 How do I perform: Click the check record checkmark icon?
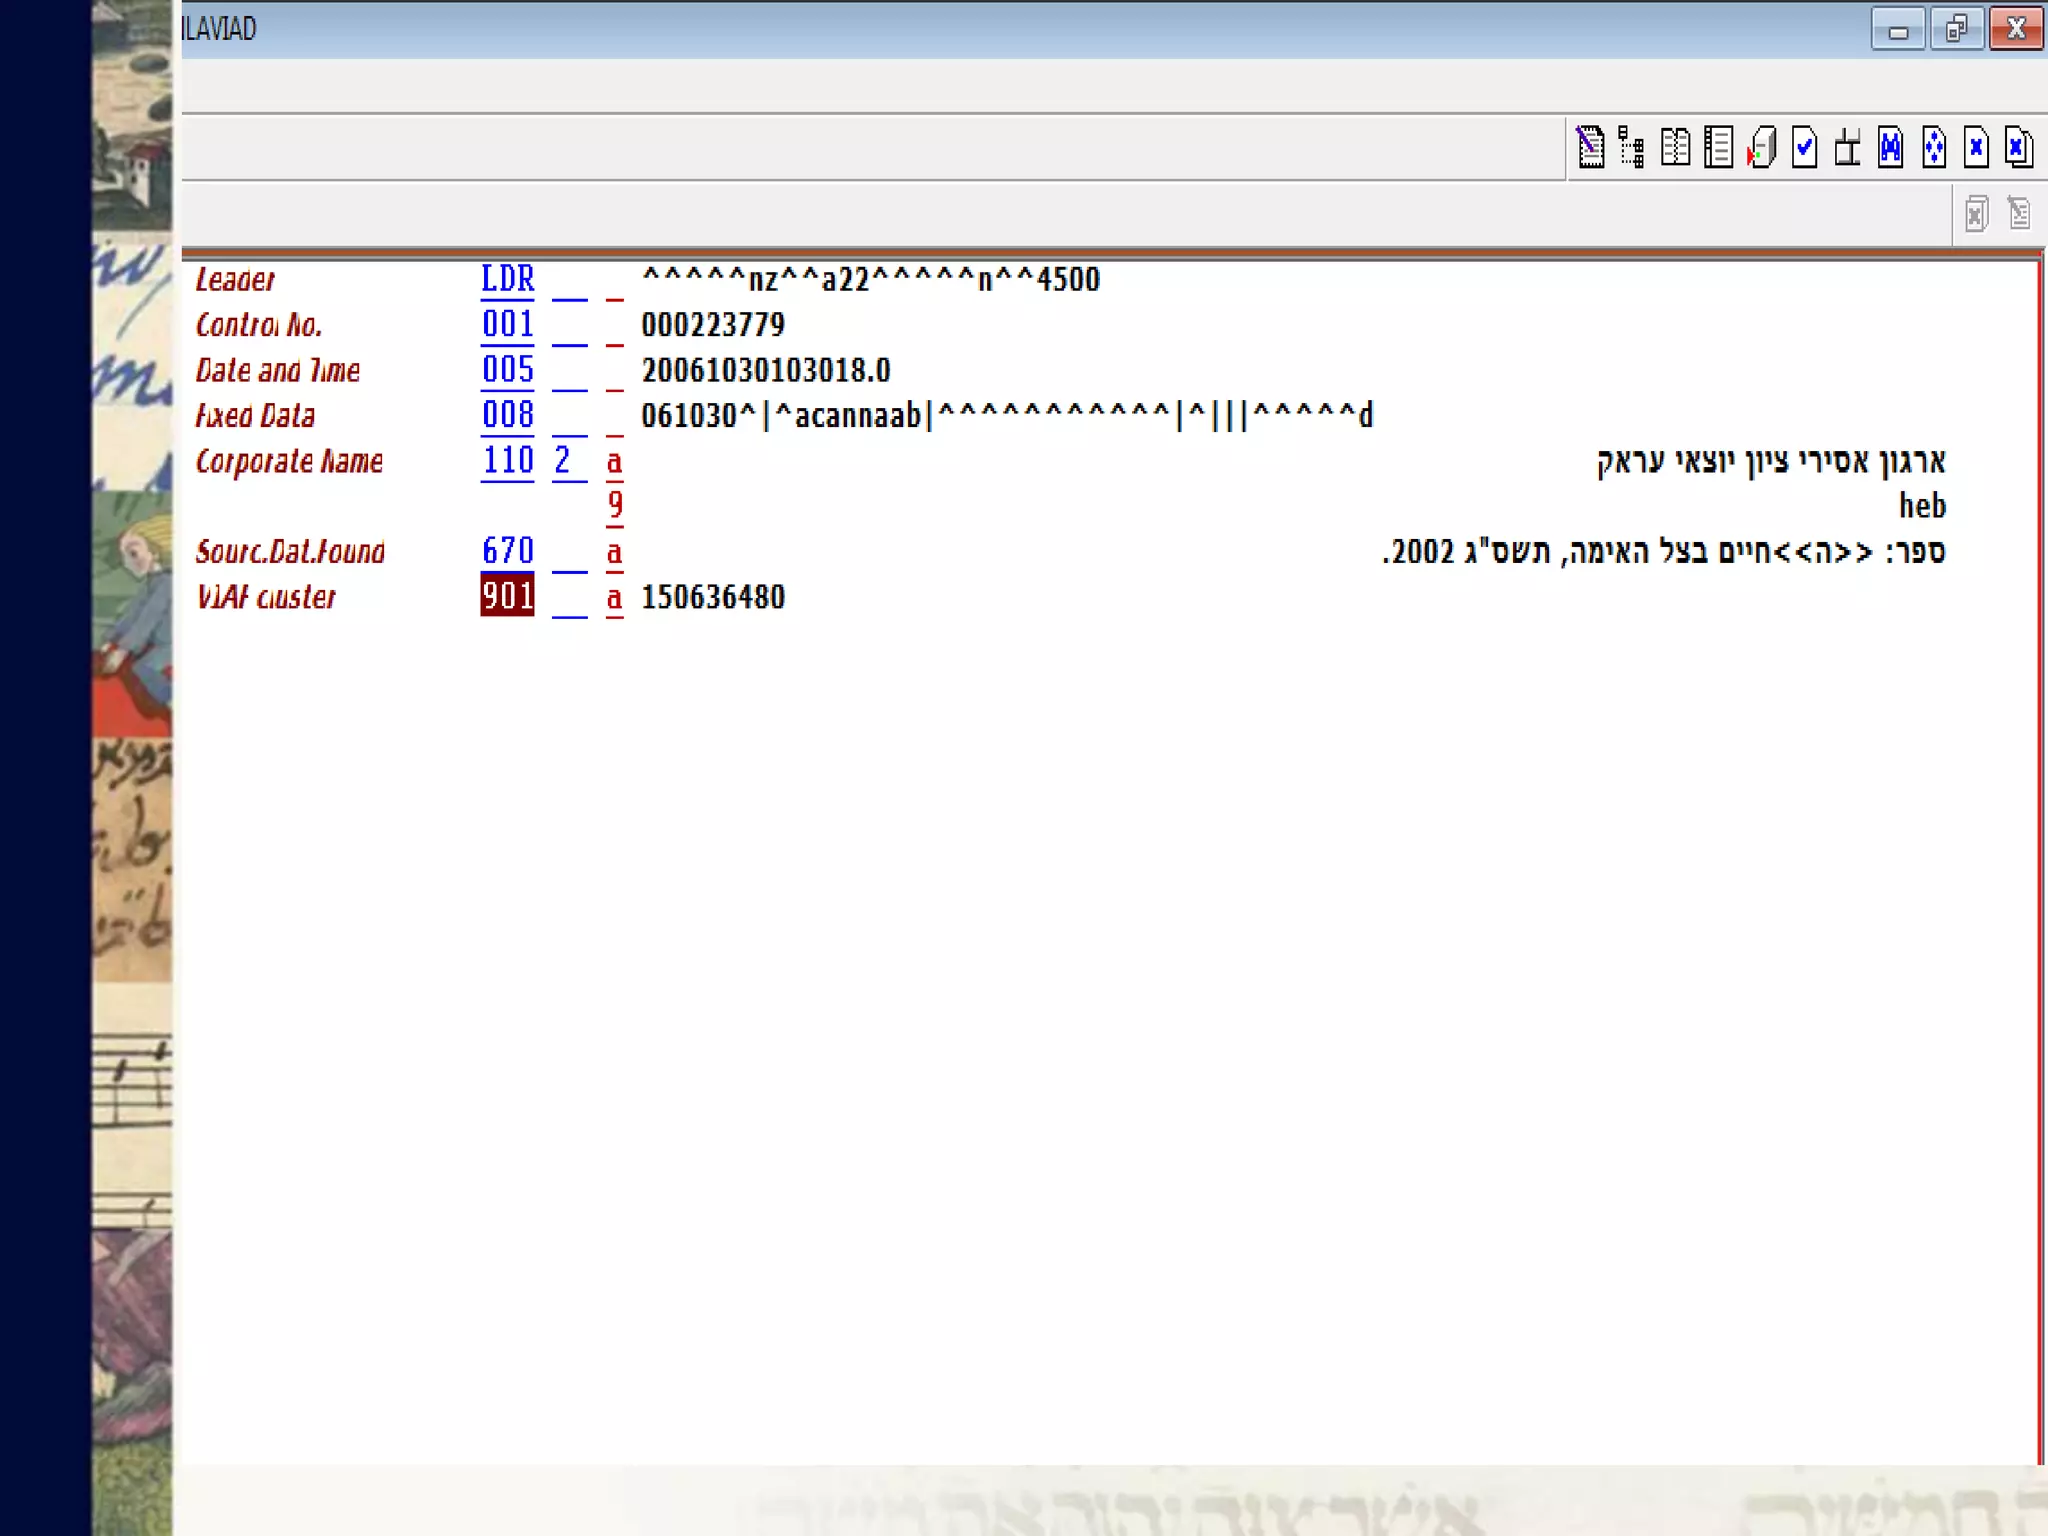[x=1805, y=147]
